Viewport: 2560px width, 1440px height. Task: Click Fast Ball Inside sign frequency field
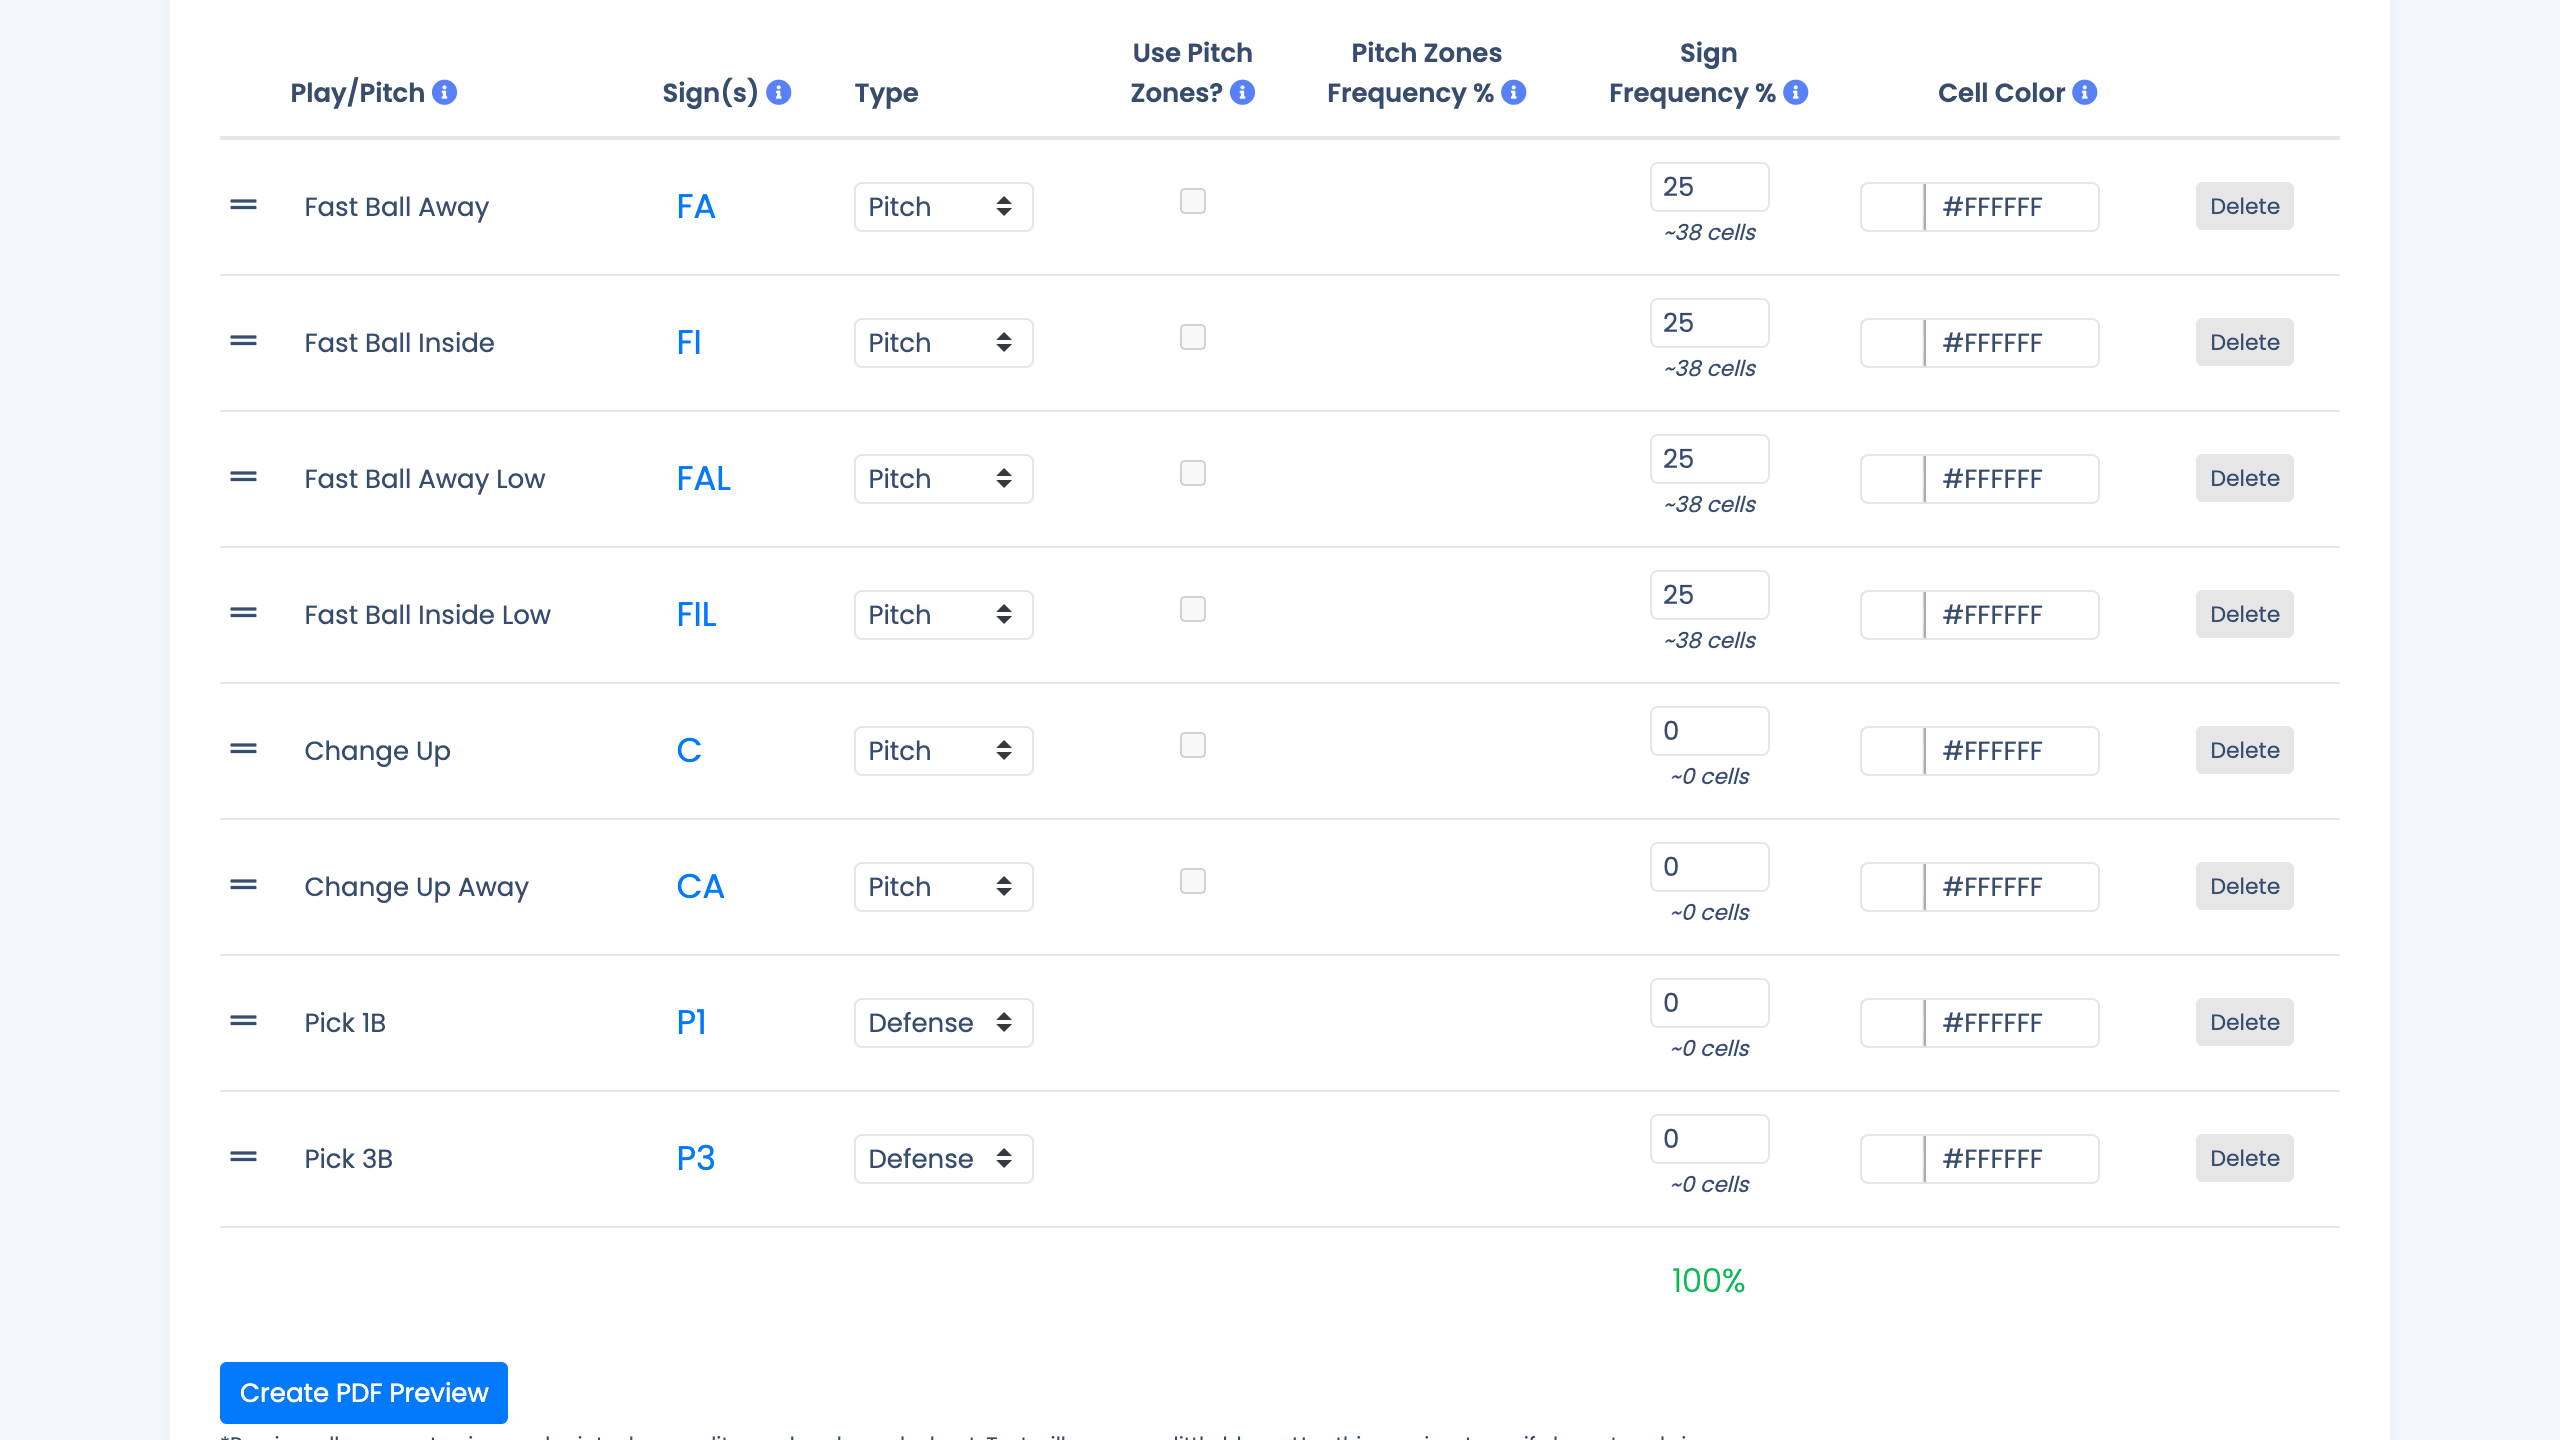click(1708, 323)
